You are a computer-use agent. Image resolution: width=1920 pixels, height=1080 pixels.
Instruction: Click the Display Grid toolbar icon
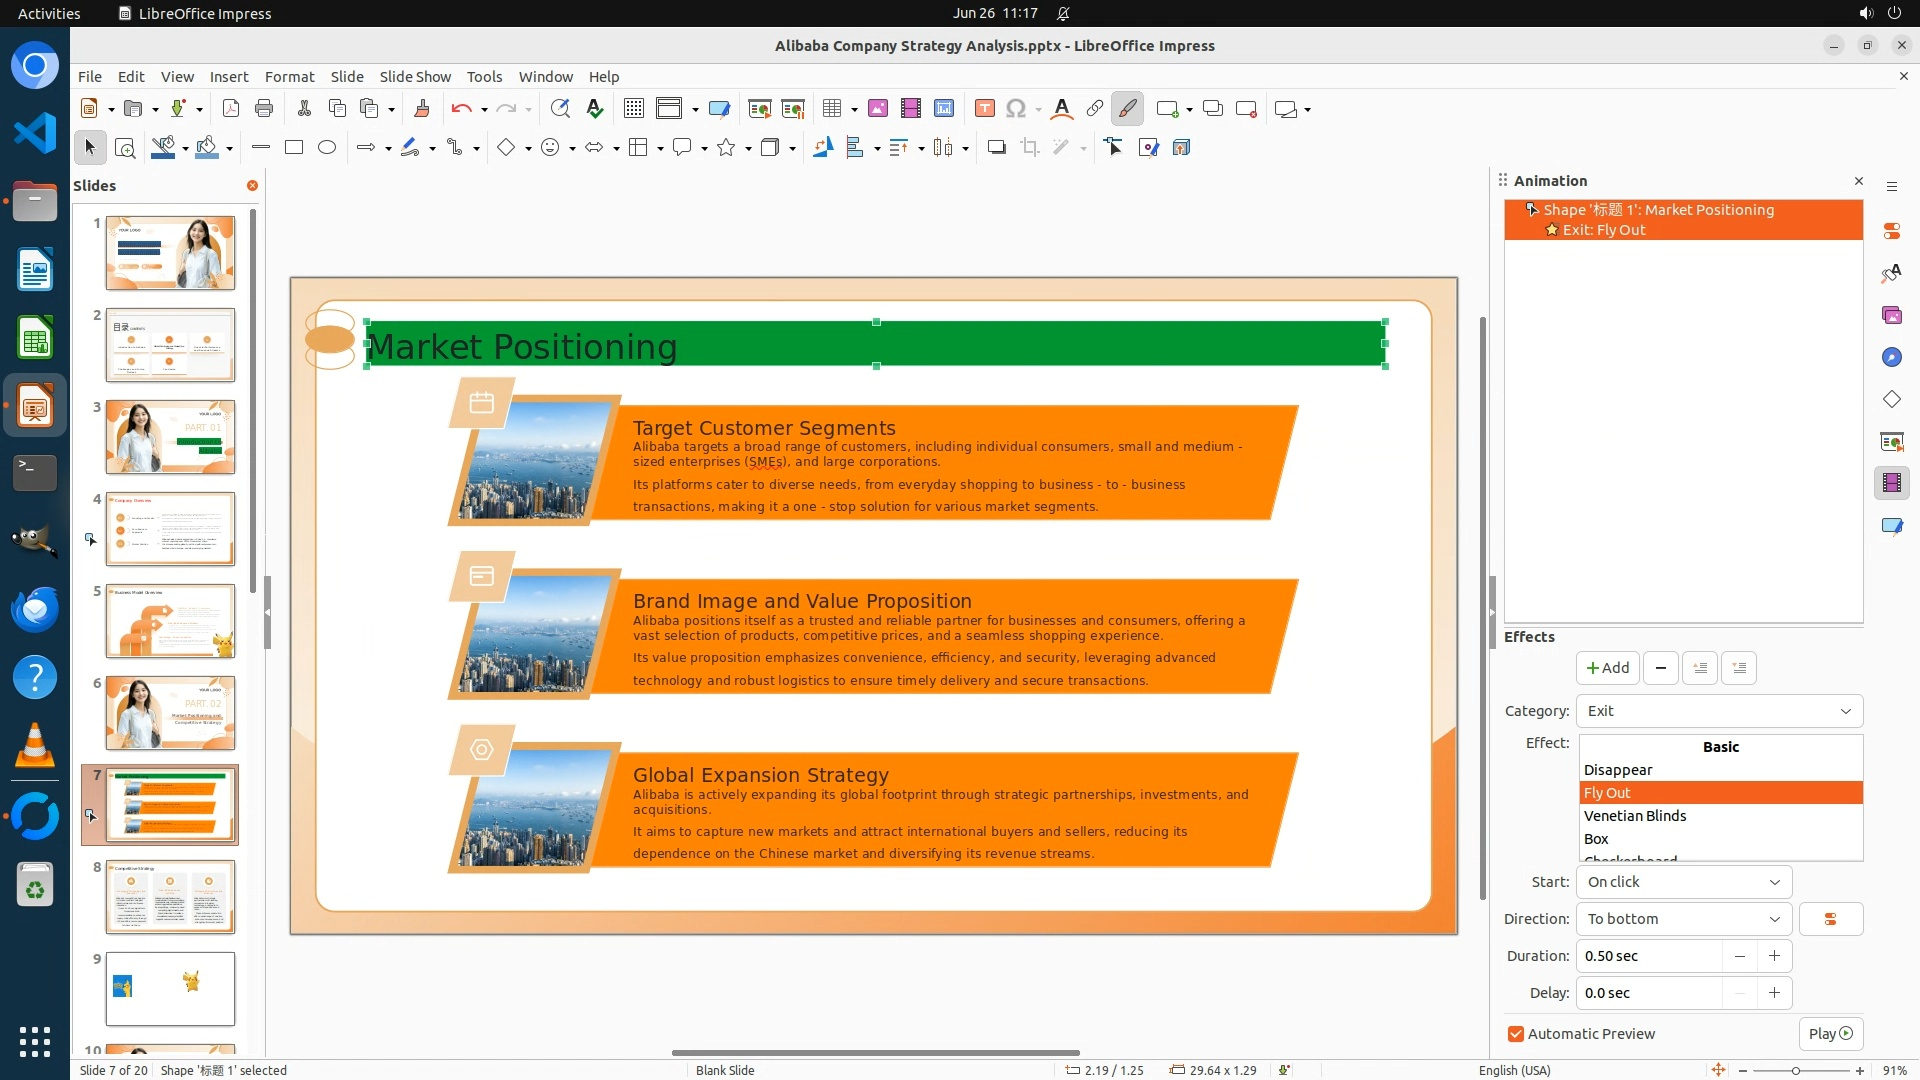click(633, 109)
